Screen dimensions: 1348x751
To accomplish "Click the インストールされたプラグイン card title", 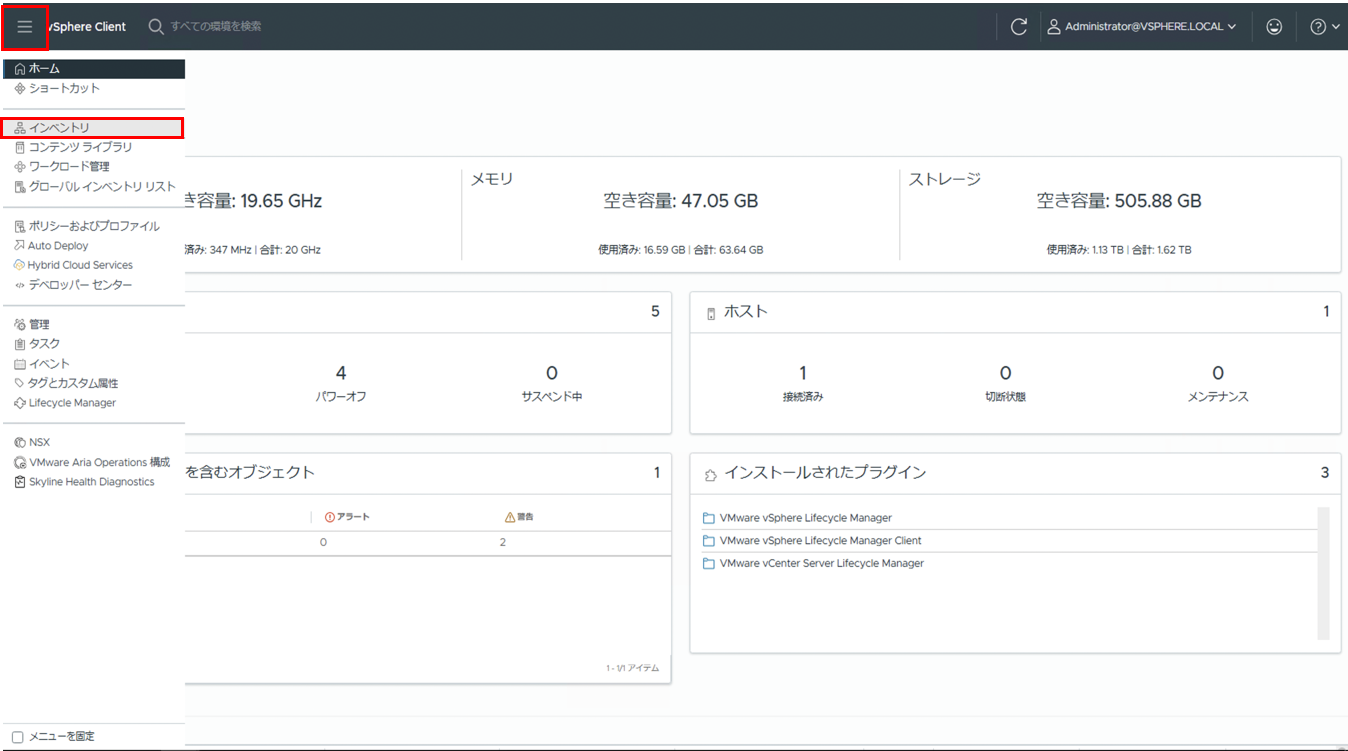I will pos(825,473).
